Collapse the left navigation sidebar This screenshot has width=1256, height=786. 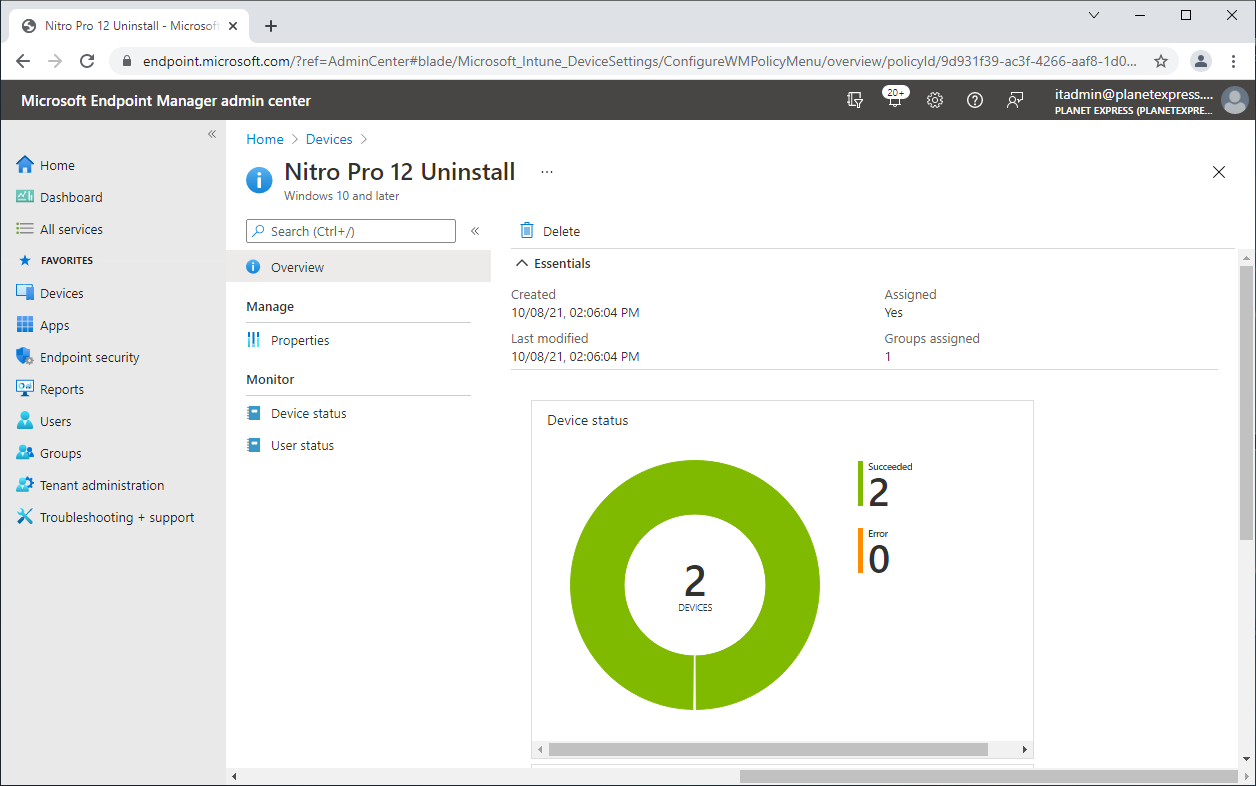click(212, 134)
